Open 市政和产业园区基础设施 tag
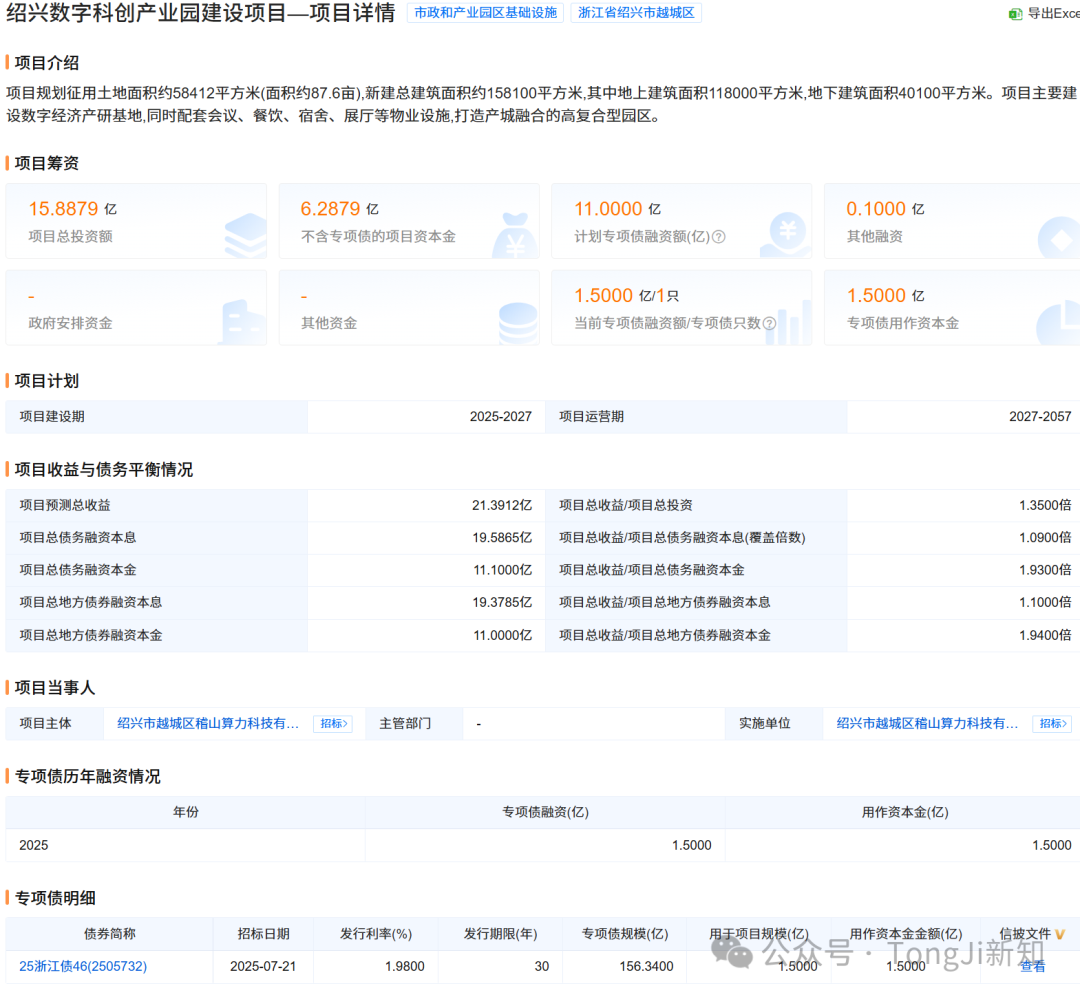This screenshot has width=1080, height=997. [x=486, y=13]
